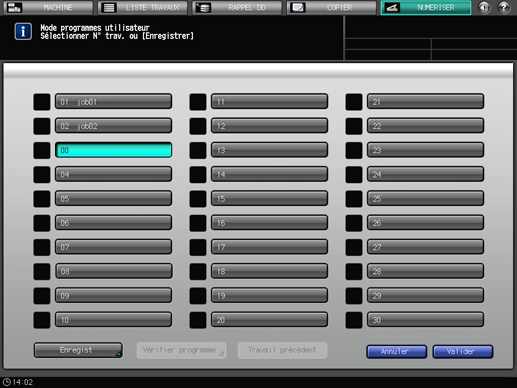517x388 pixels.
Task: Toggle the lock box beside 02 job02
Action: click(x=42, y=126)
